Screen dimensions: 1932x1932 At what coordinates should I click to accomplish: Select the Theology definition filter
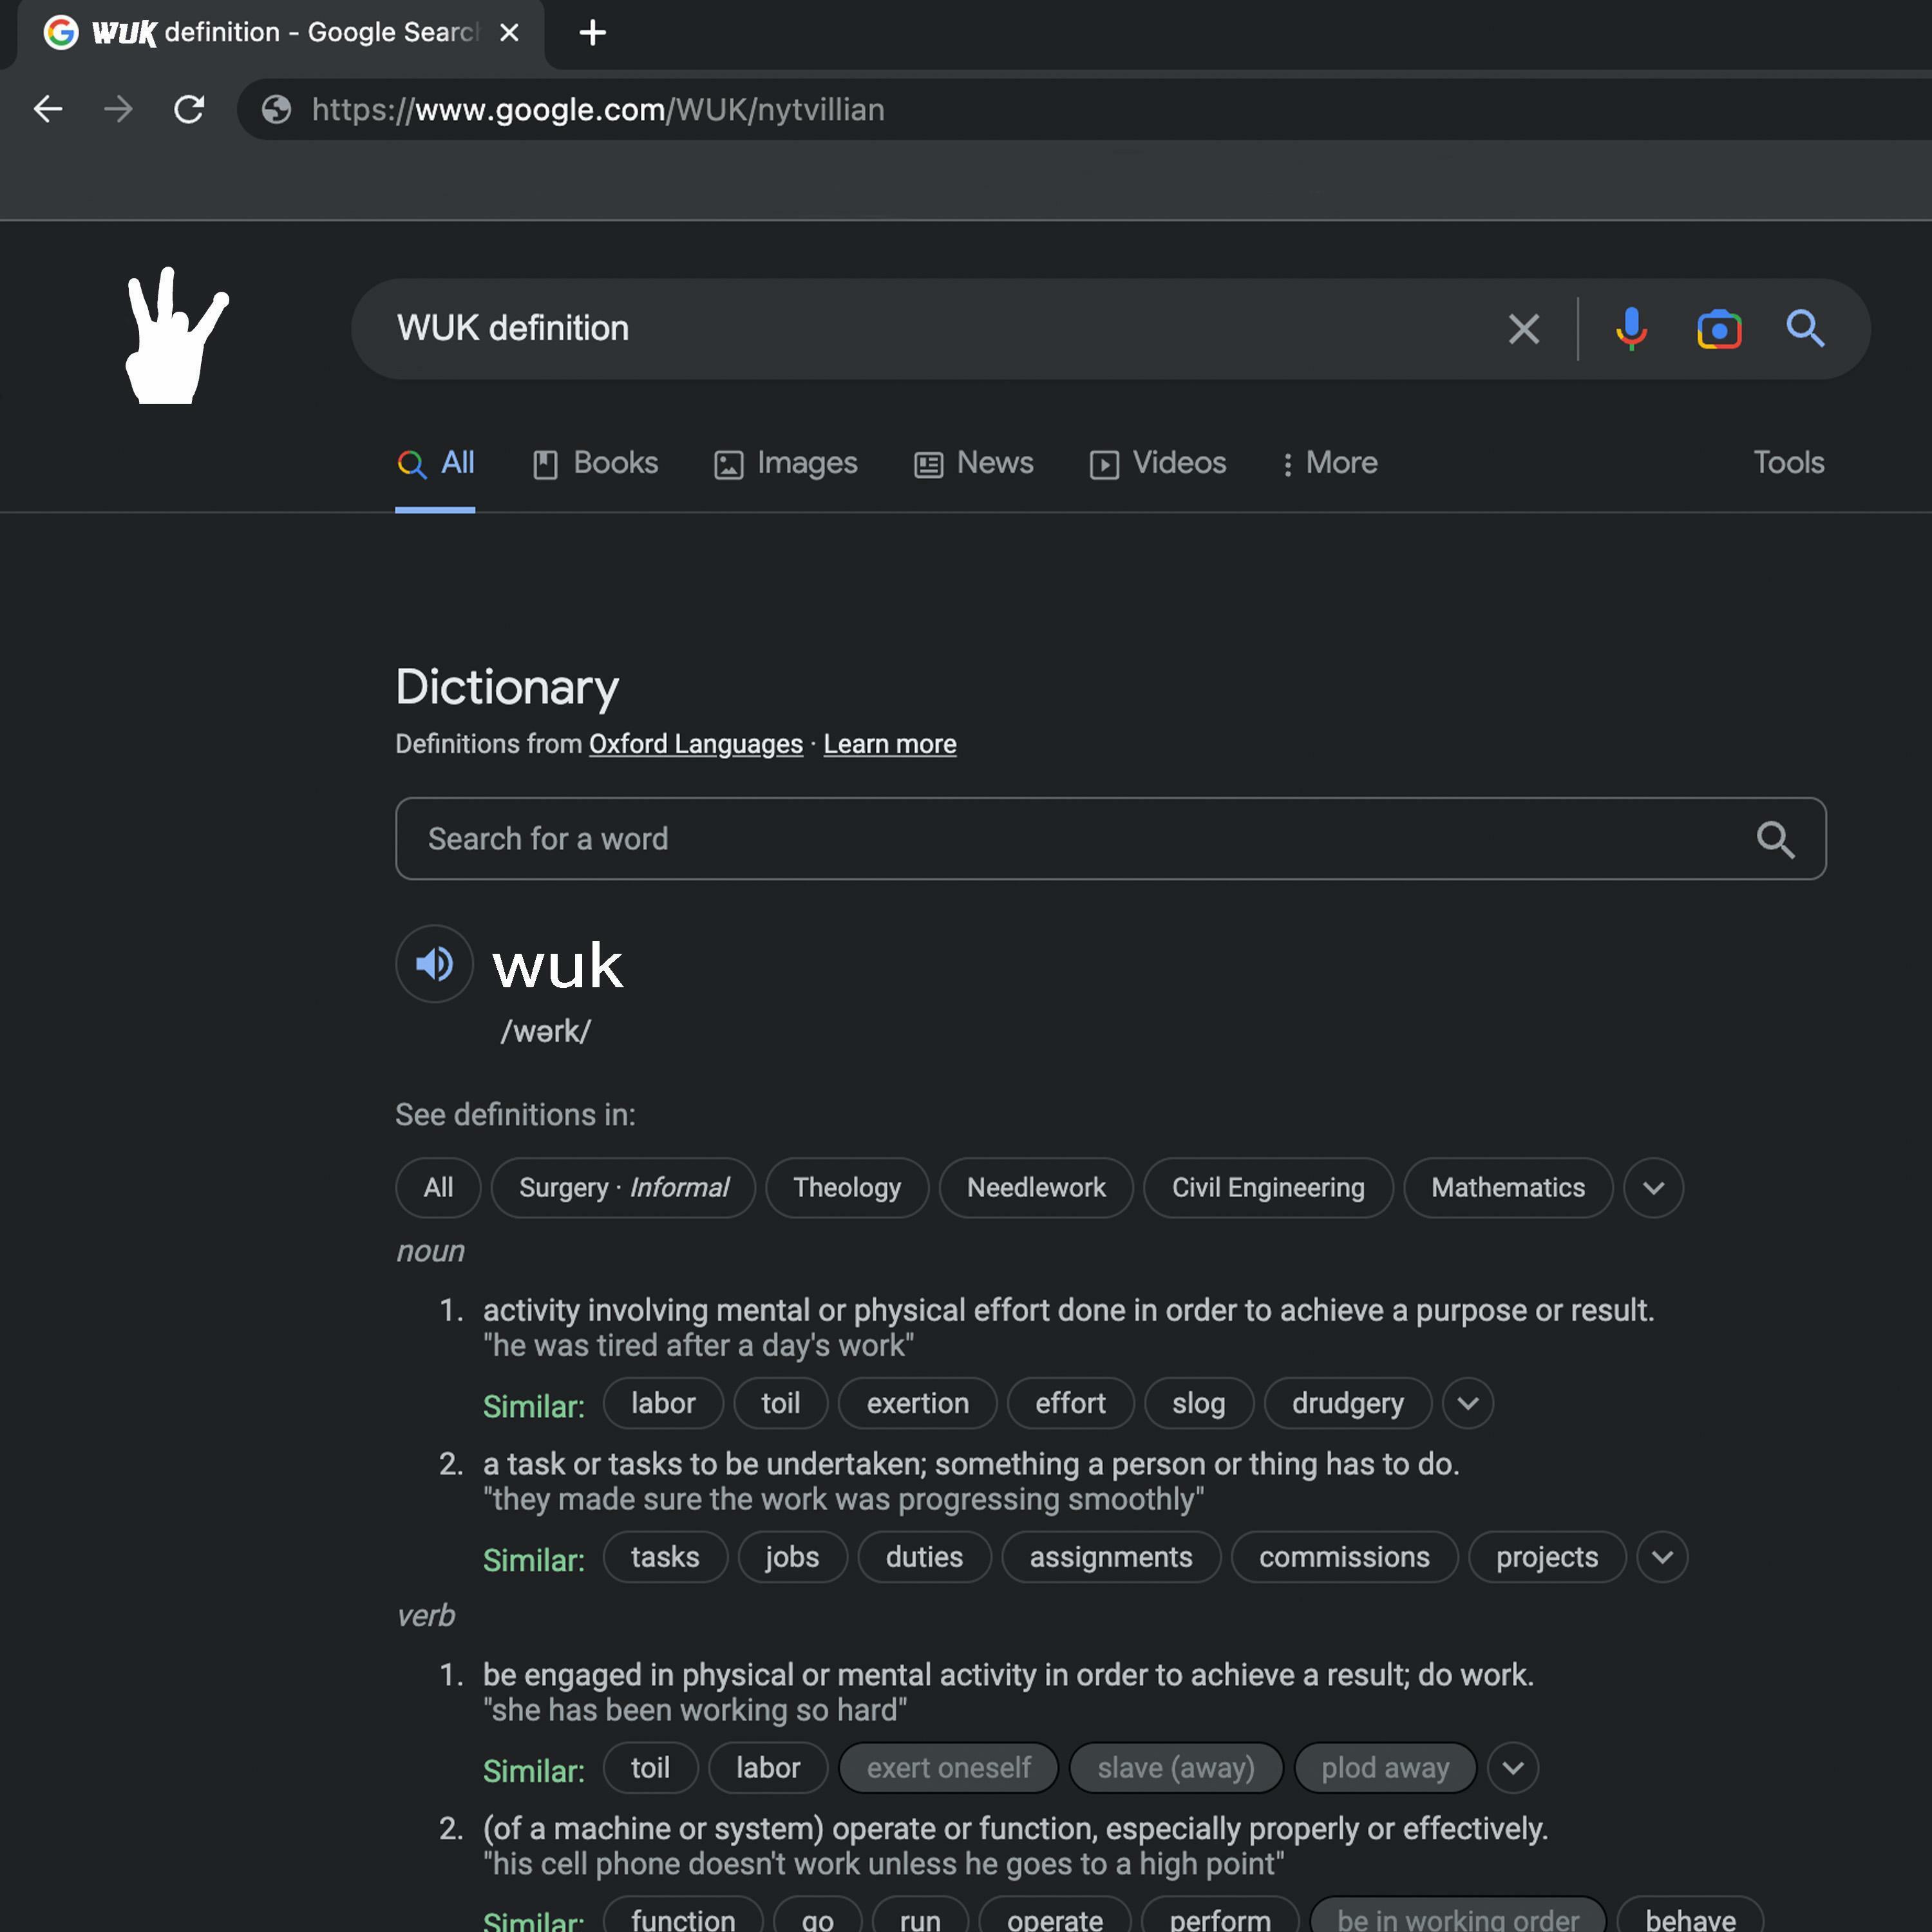pyautogui.click(x=846, y=1187)
